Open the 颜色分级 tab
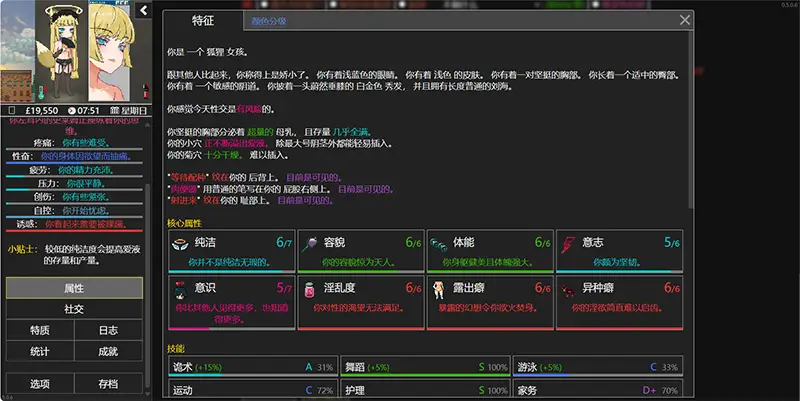 (269, 21)
